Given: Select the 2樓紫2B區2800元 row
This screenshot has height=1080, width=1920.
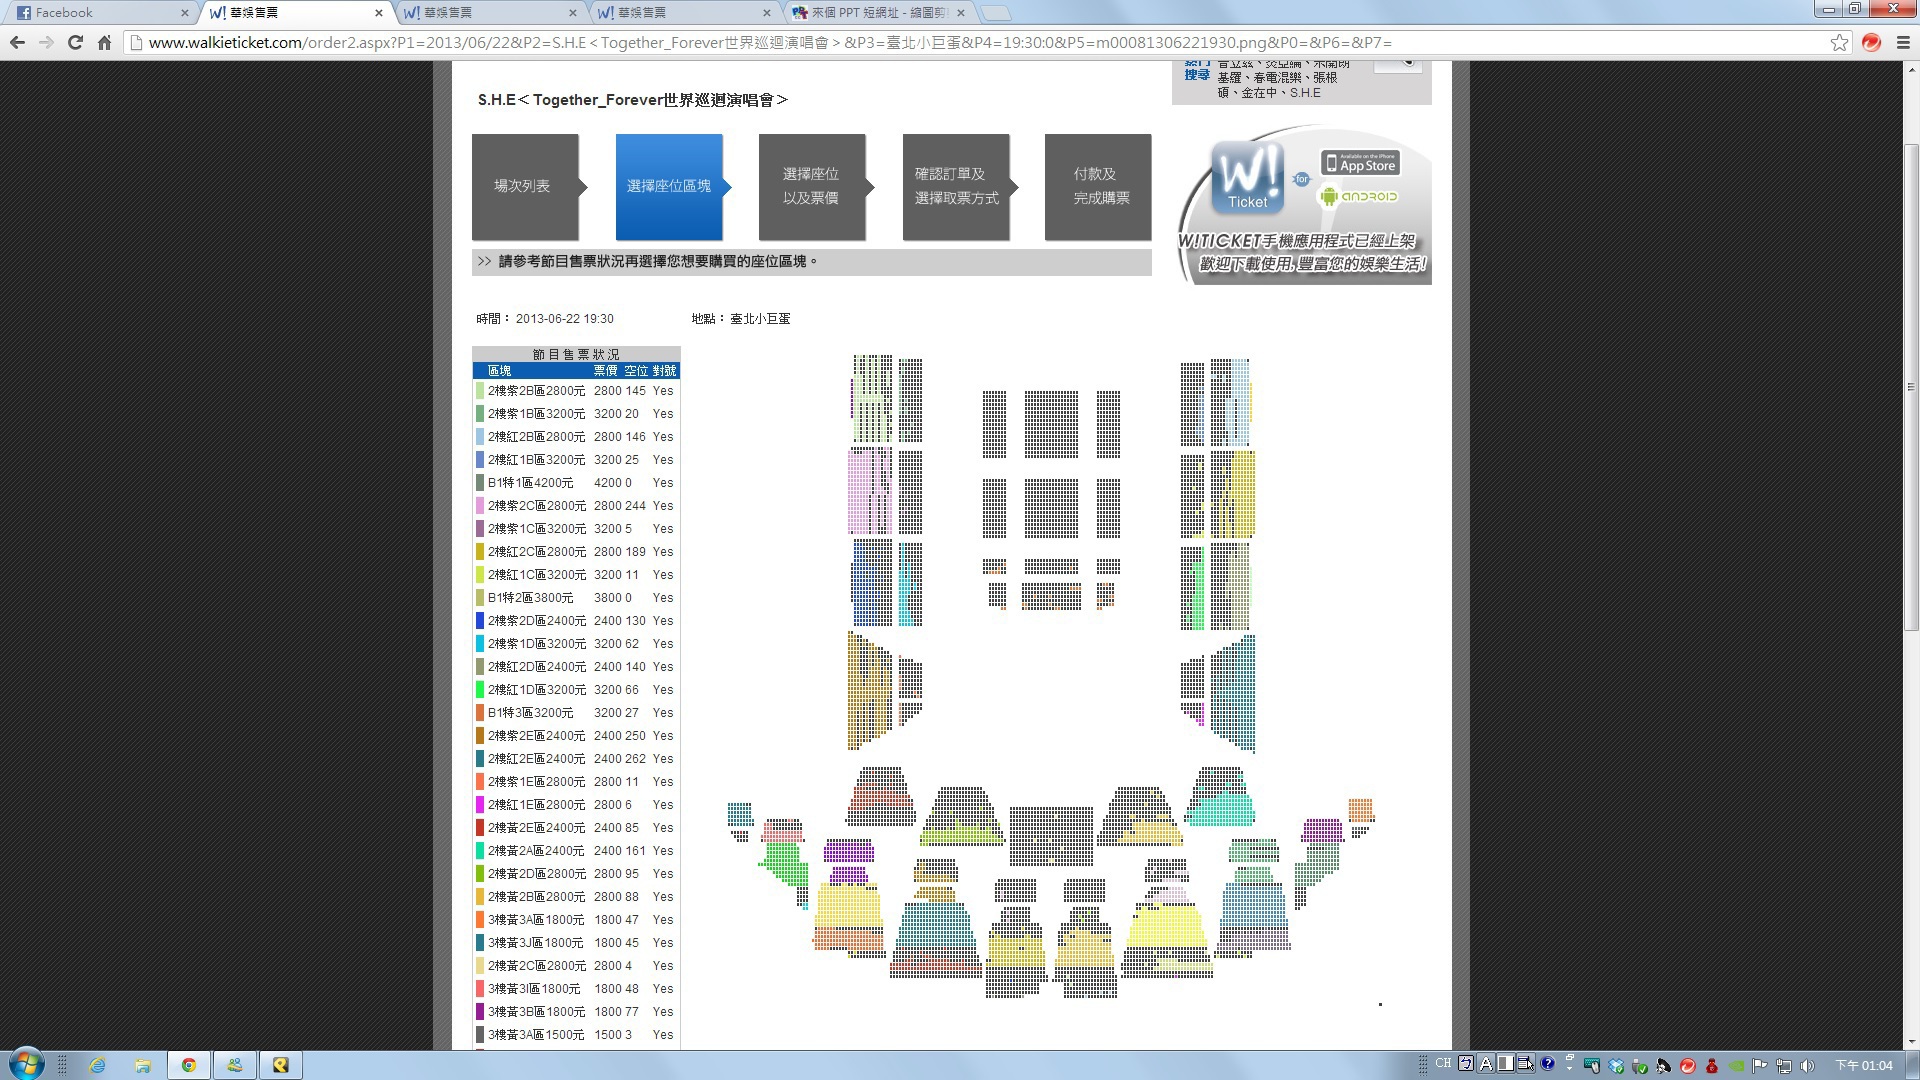Looking at the screenshot, I should (536, 391).
